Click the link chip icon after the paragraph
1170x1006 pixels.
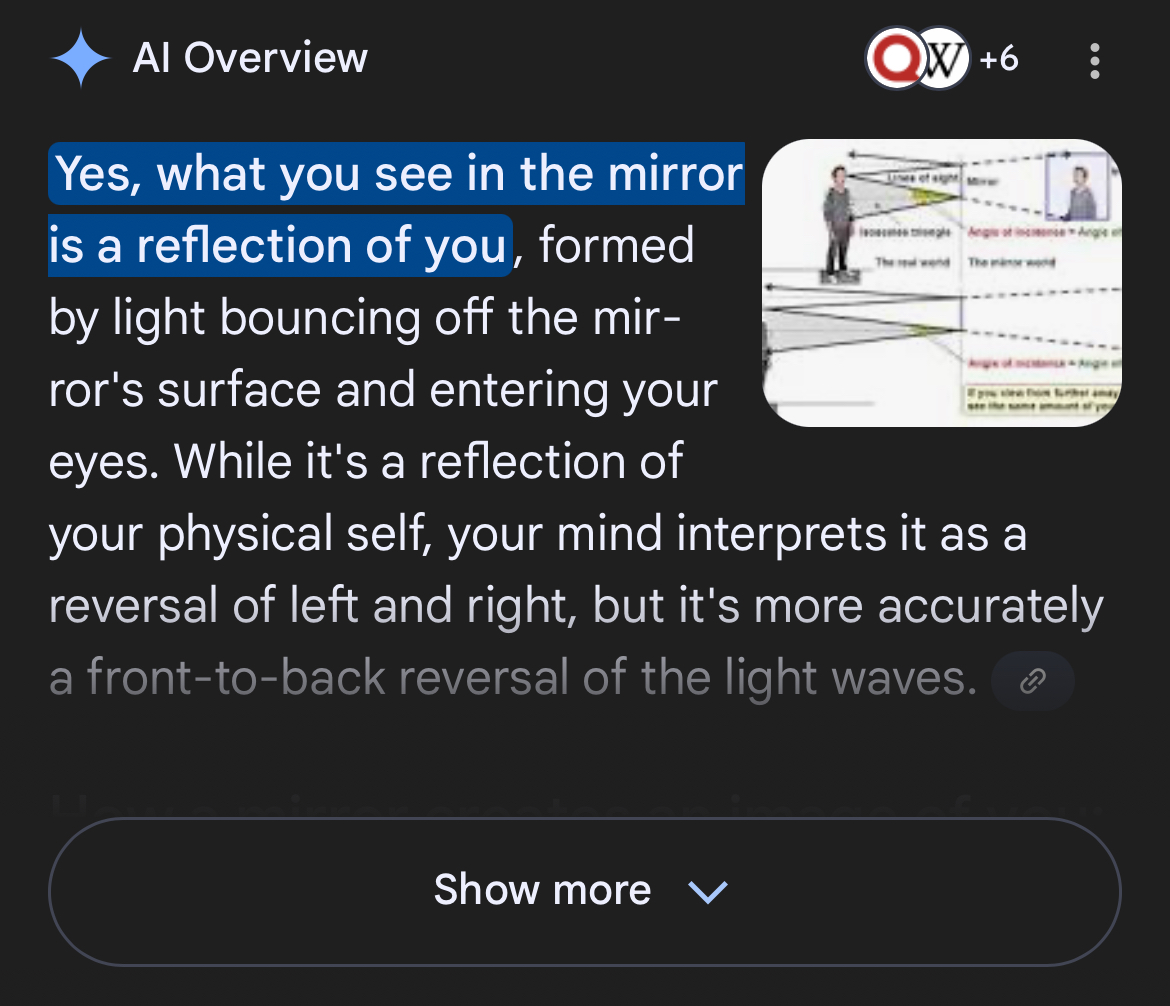1032,682
